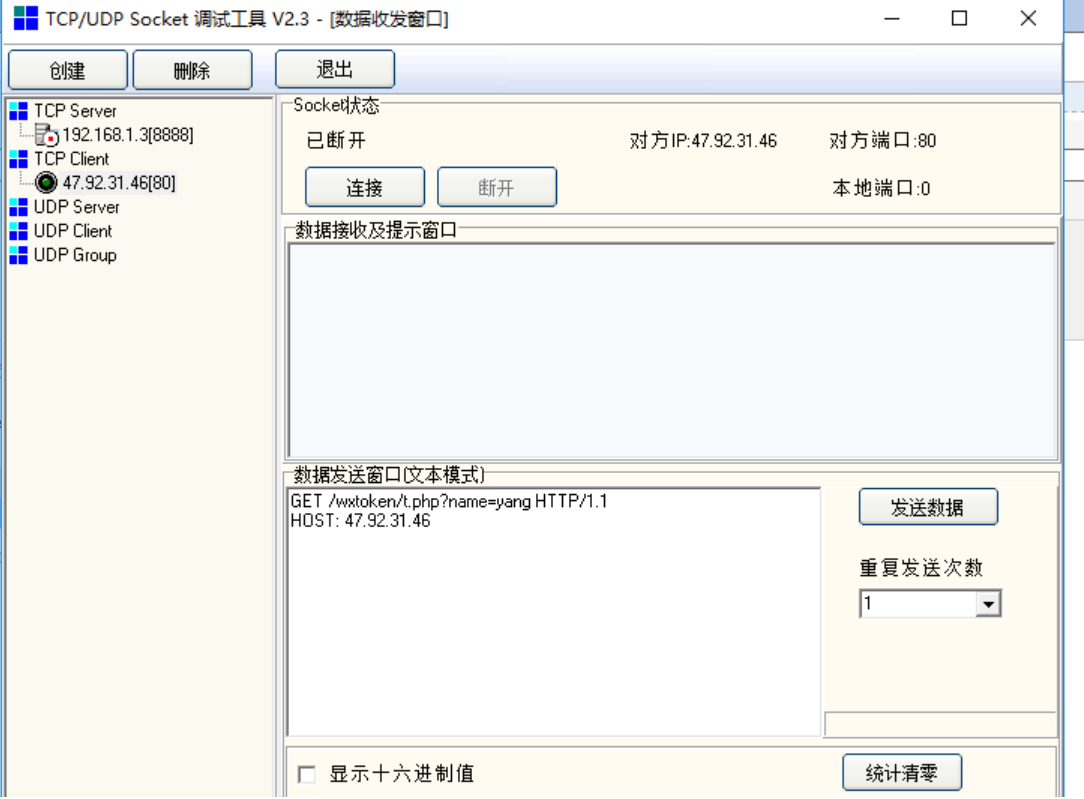Enable the 显示十六进制值 checkbox

pyautogui.click(x=307, y=774)
